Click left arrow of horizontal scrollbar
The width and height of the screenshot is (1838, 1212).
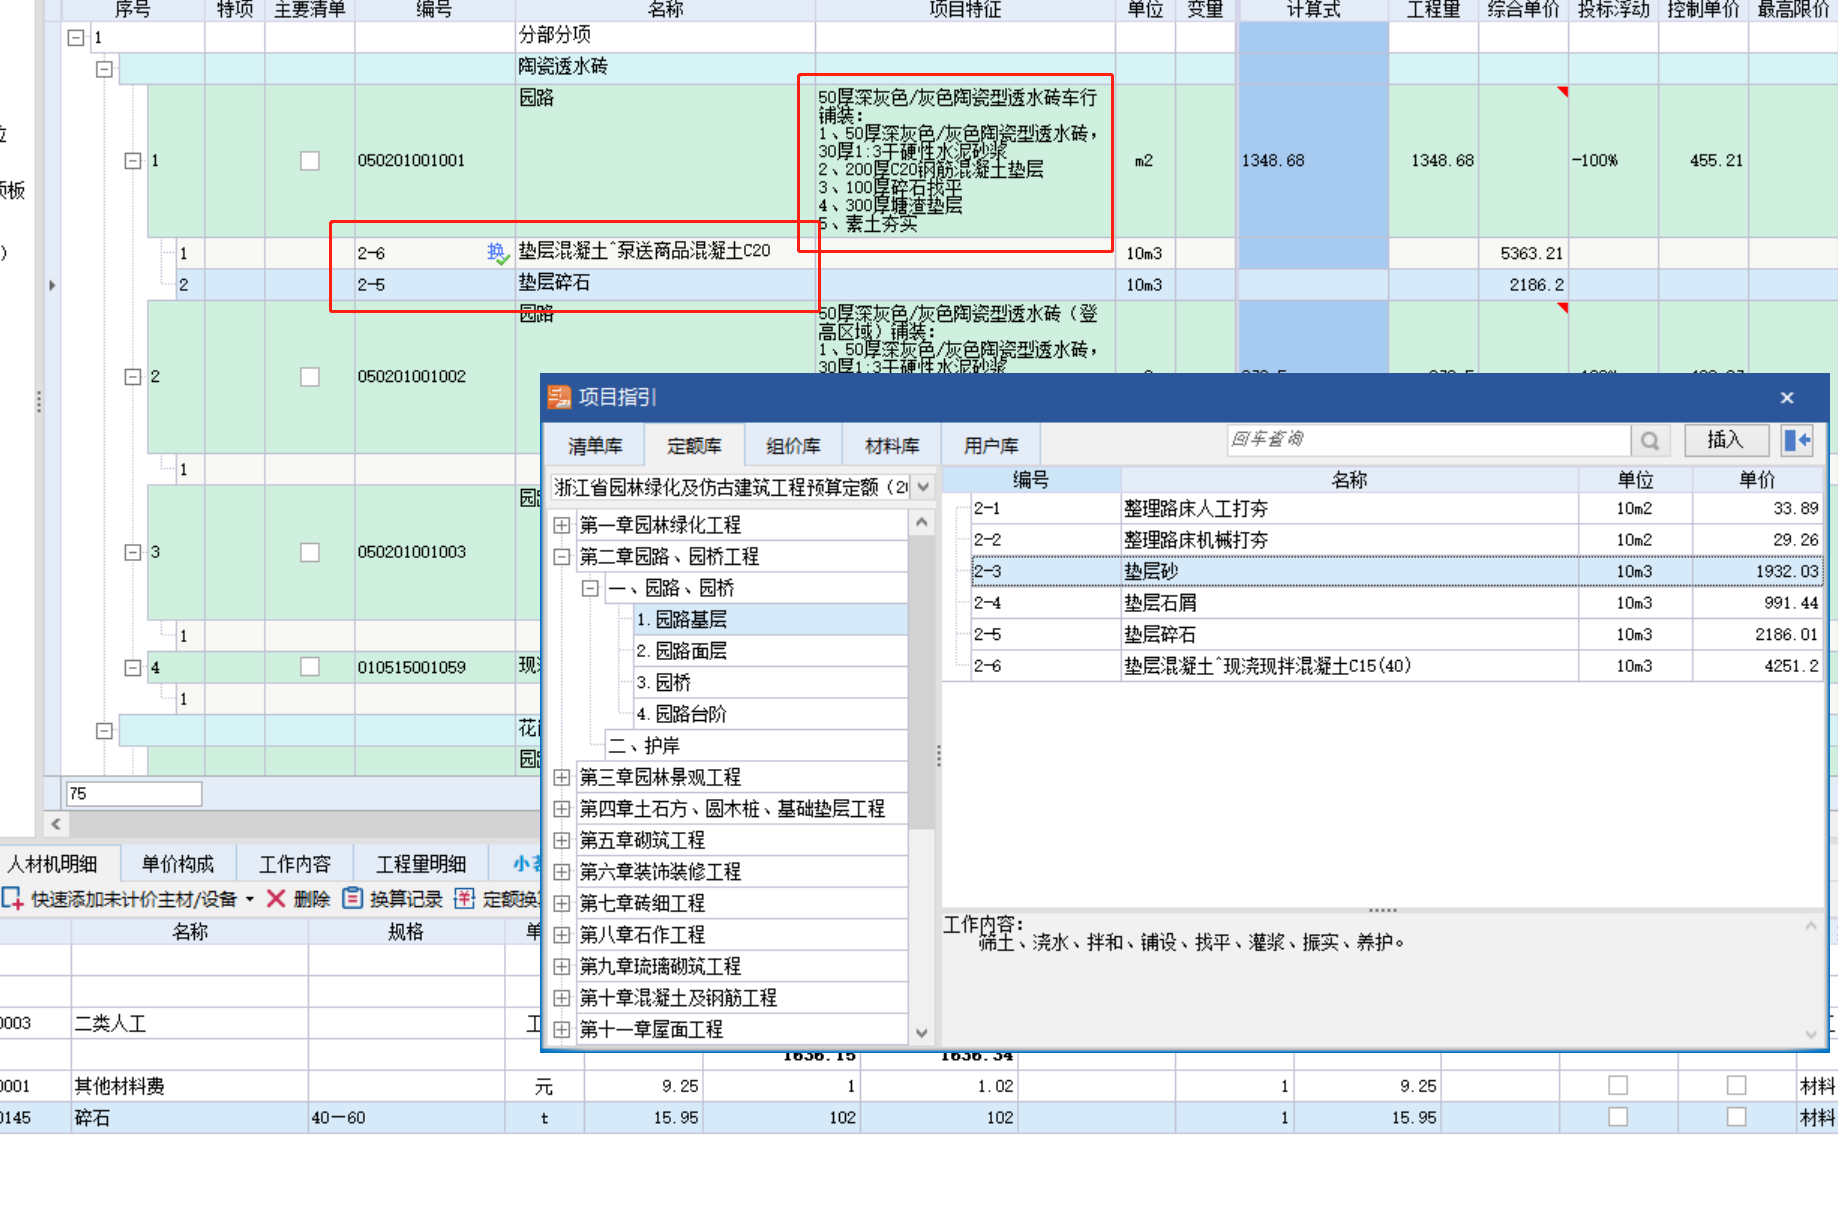pos(56,824)
